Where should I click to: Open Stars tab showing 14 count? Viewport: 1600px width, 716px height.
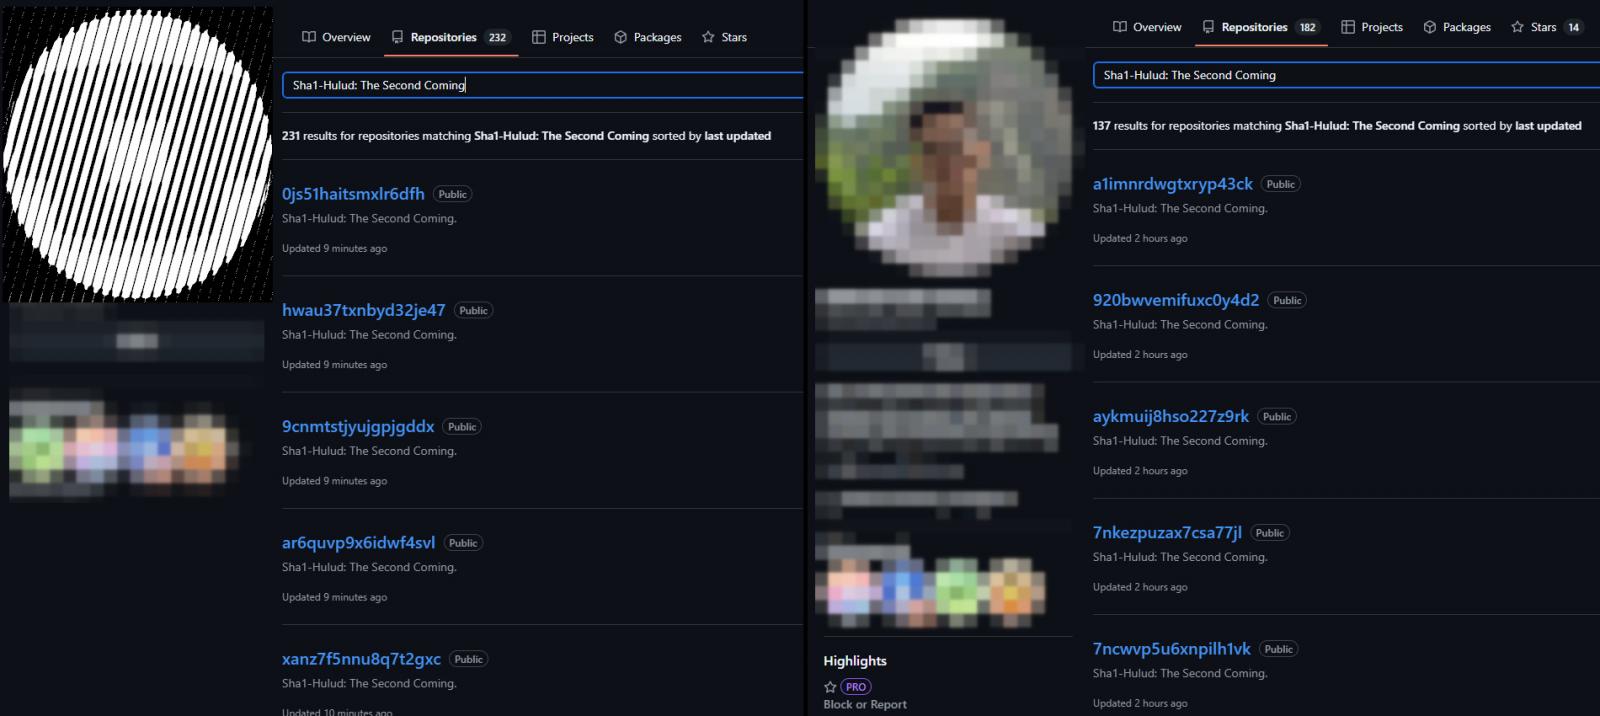click(1545, 27)
